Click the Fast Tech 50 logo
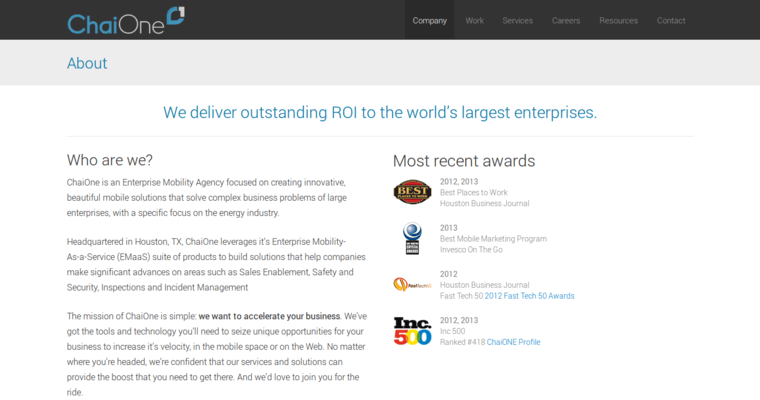 point(412,284)
